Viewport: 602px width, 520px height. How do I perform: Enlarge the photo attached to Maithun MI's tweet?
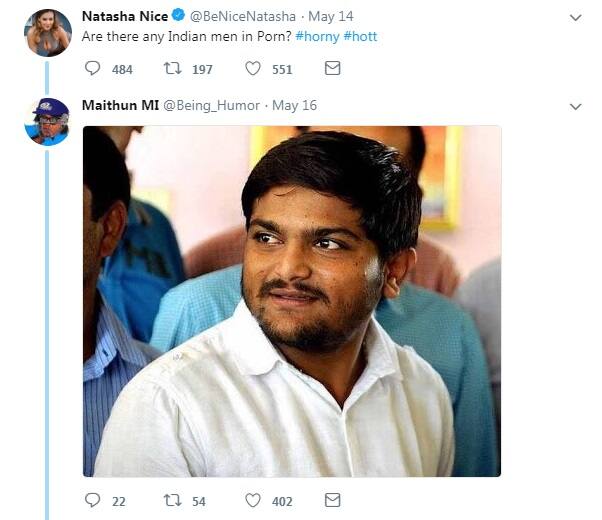(291, 300)
